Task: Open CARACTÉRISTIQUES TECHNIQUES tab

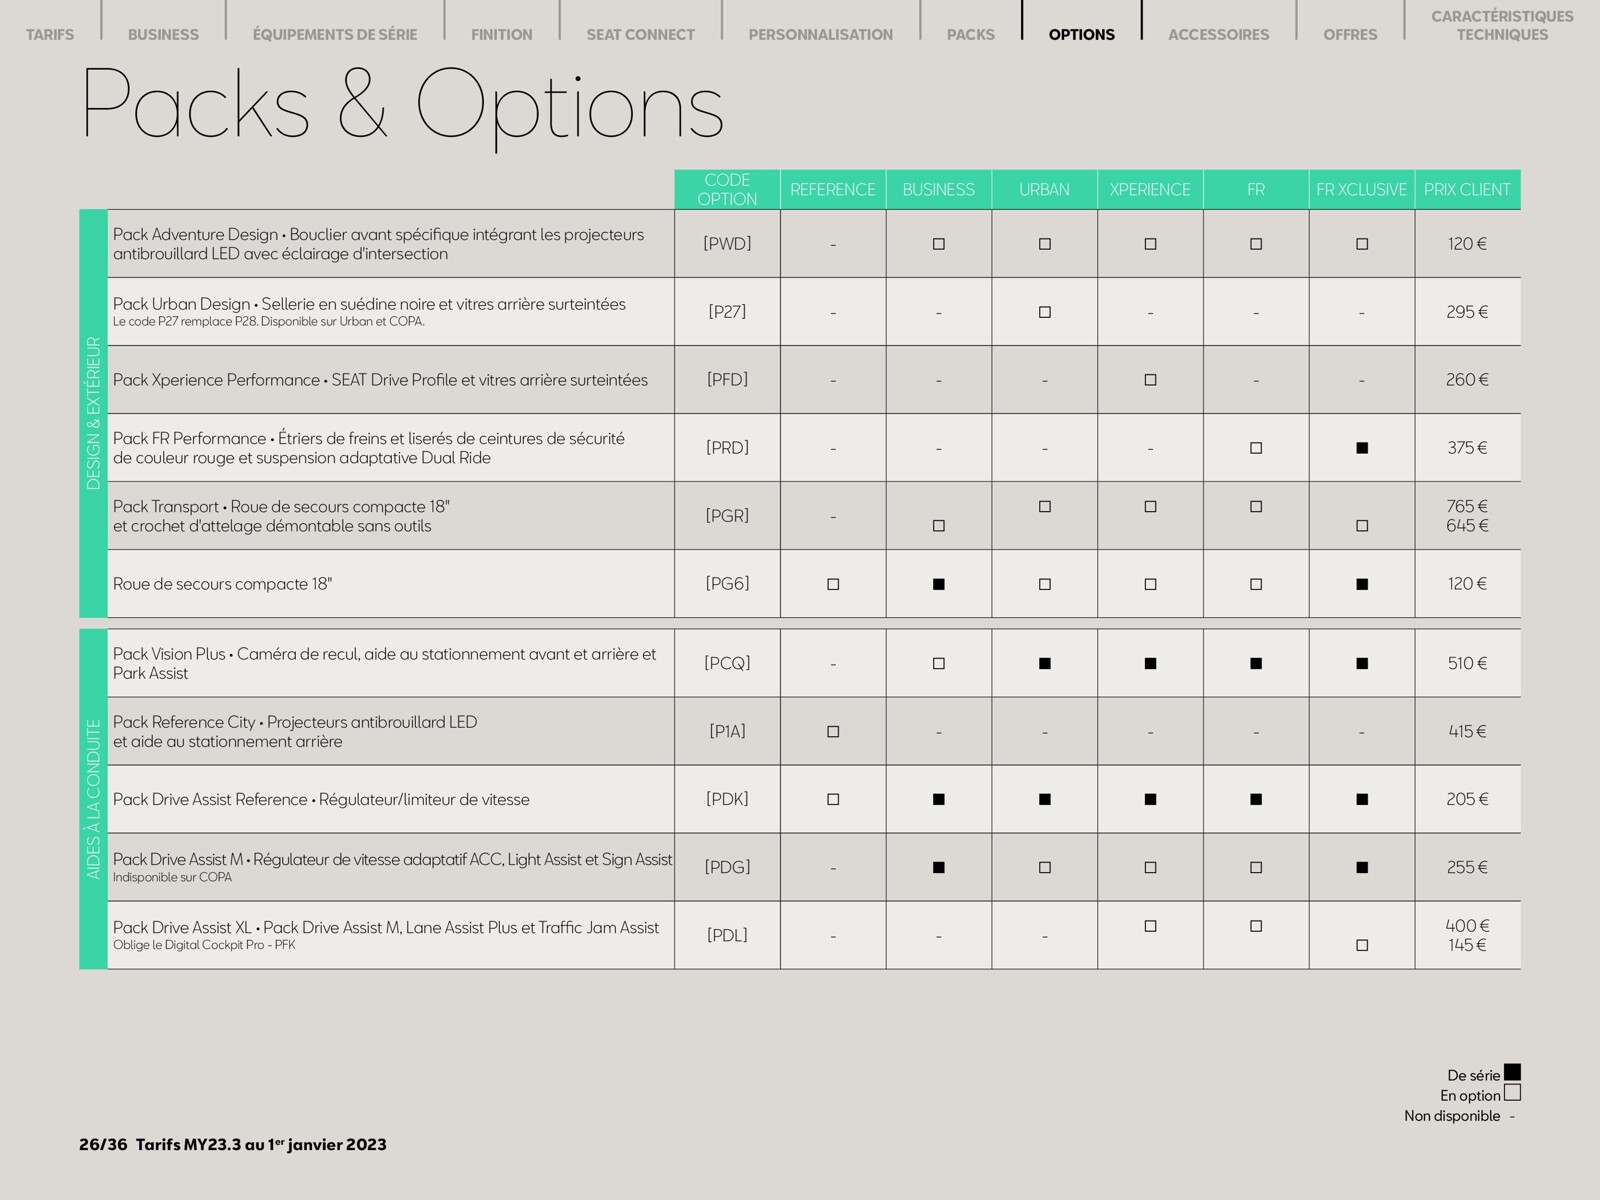Action: [1502, 25]
